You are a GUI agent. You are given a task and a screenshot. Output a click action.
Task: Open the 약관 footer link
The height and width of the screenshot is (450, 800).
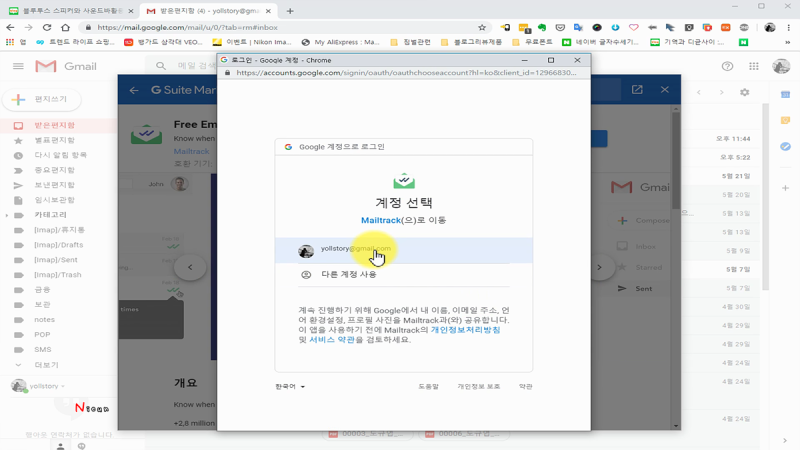point(525,386)
